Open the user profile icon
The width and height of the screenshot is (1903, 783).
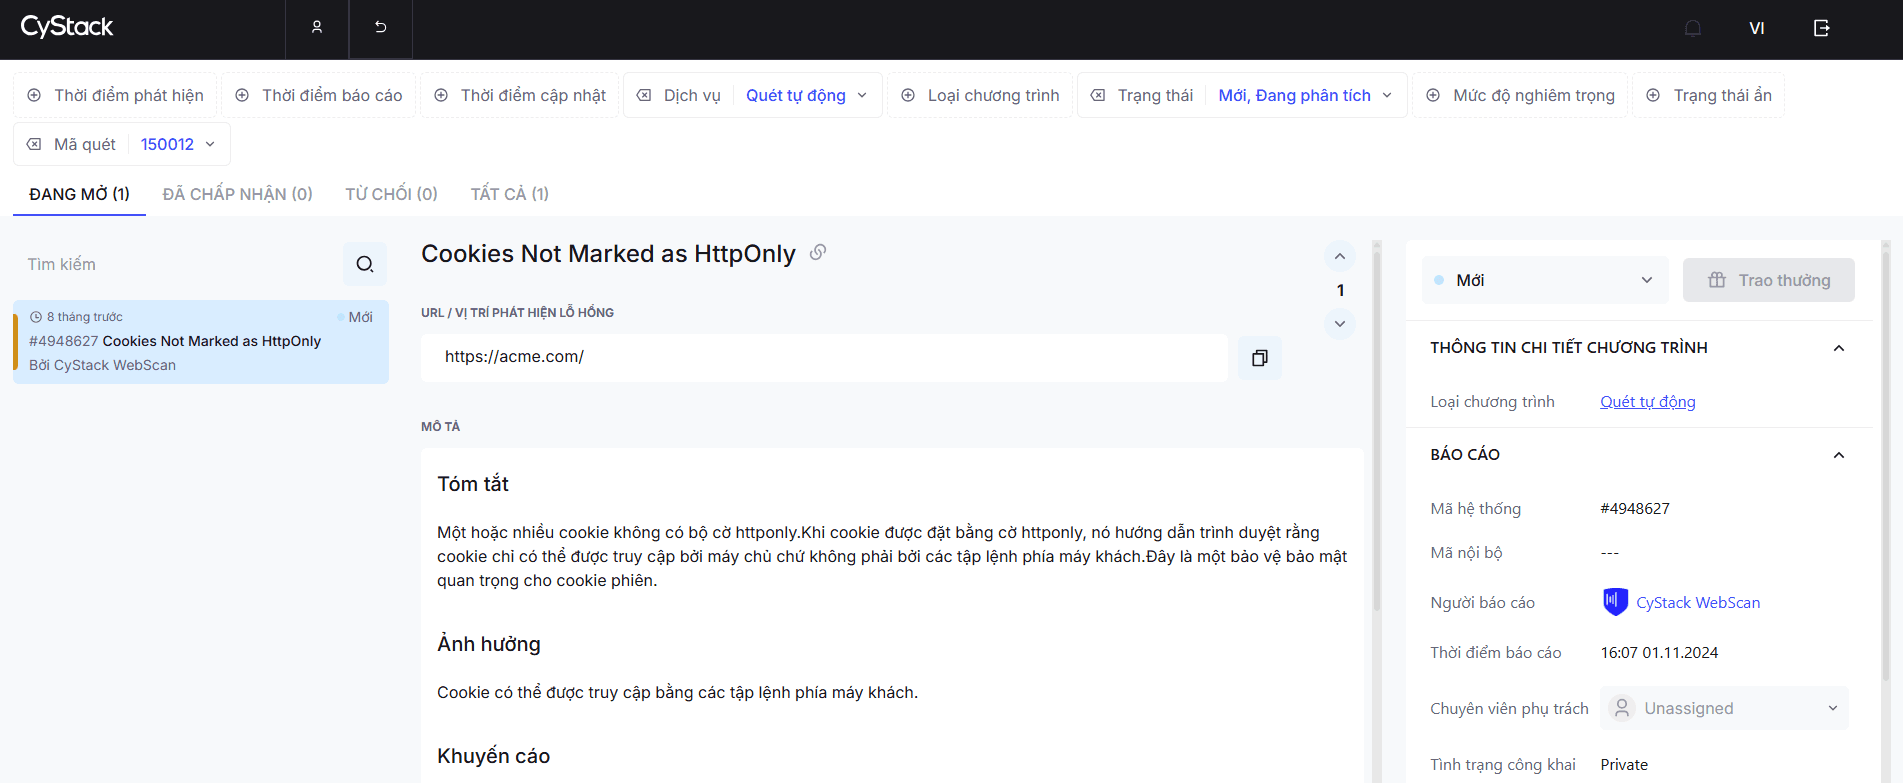click(317, 28)
